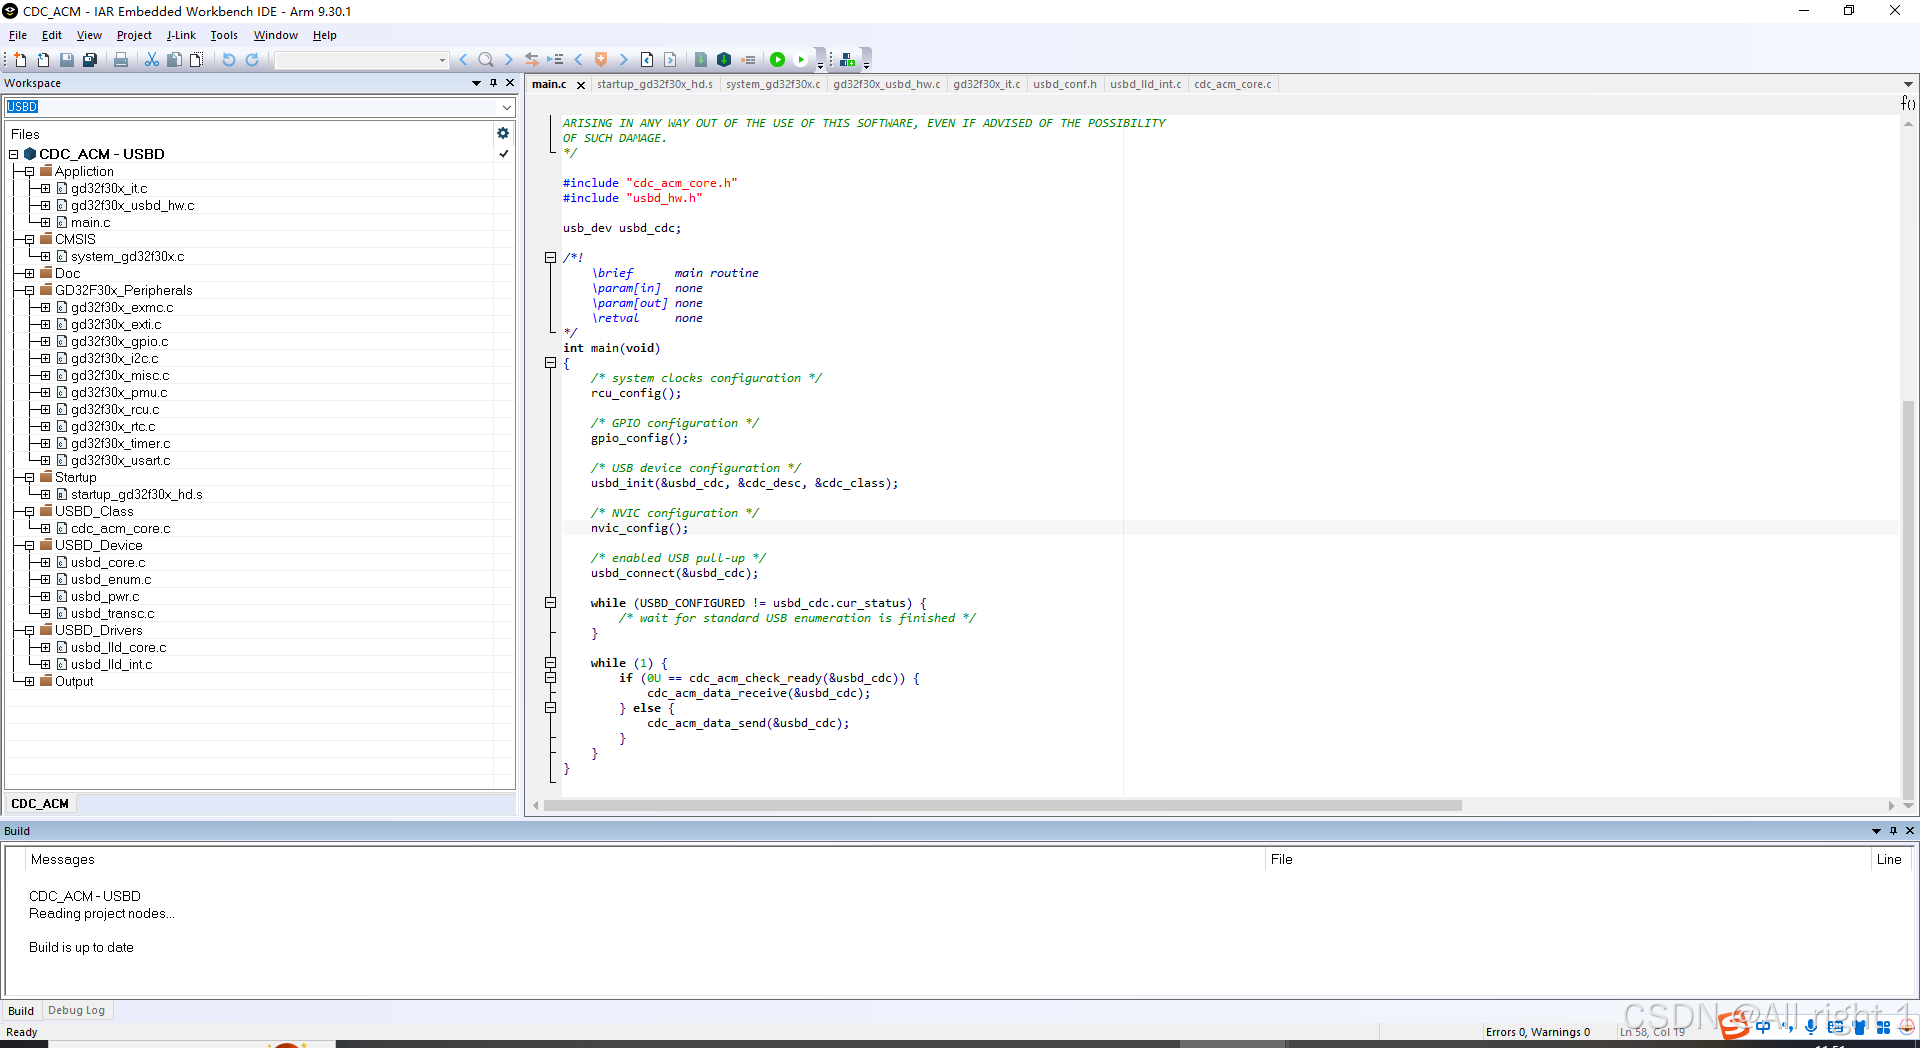The height and width of the screenshot is (1048, 1920).
Task: Open the editor tab list dropdown arrow
Action: point(1908,84)
